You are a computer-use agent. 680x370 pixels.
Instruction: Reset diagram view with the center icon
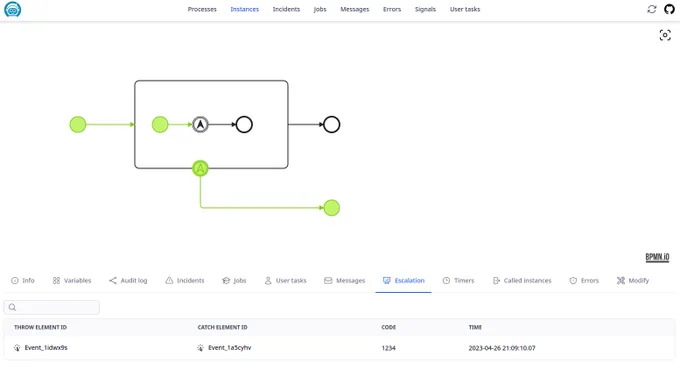click(x=665, y=35)
